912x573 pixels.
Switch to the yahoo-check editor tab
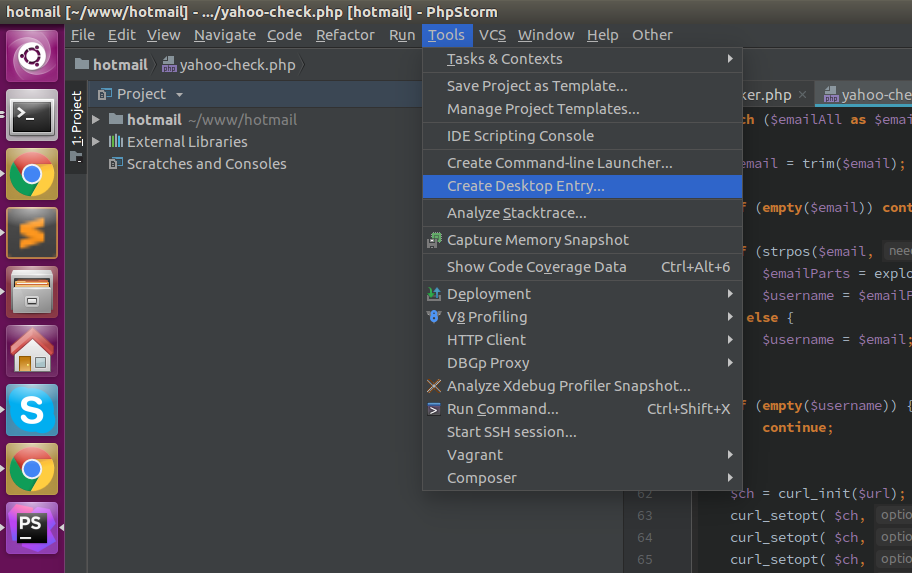pos(868,95)
